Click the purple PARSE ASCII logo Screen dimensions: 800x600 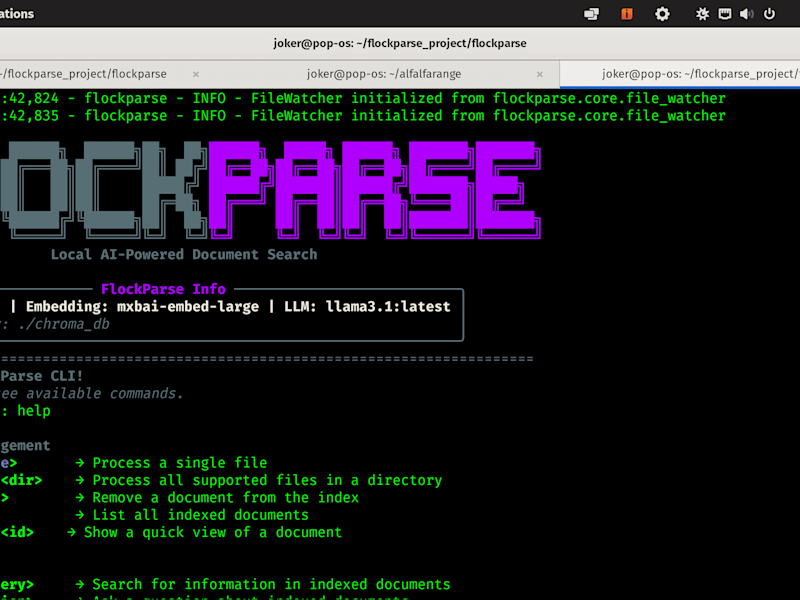tap(374, 190)
